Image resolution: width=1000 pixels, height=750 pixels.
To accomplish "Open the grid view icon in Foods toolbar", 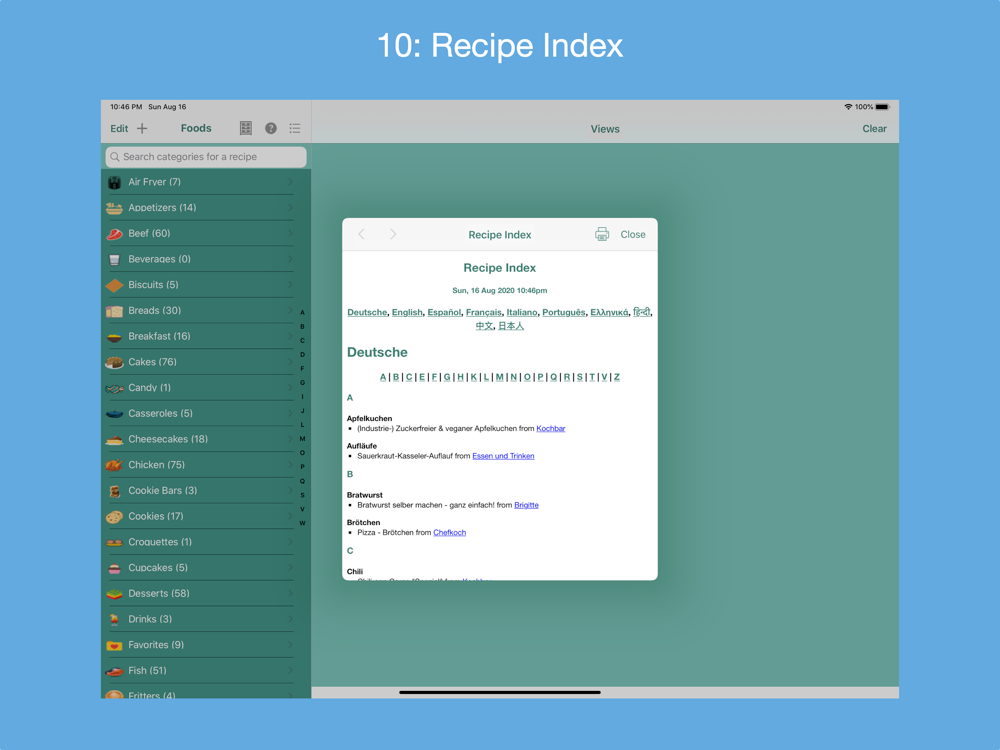I will click(246, 128).
